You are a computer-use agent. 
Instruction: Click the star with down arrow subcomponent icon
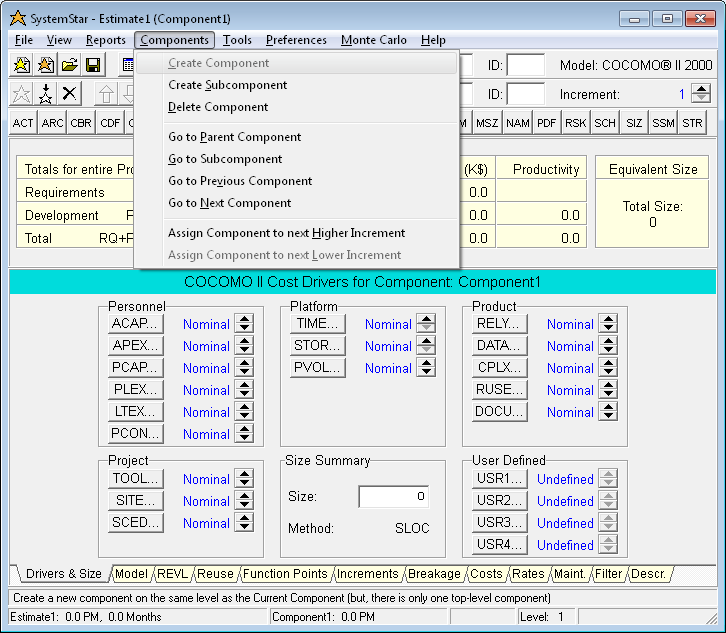[x=45, y=94]
